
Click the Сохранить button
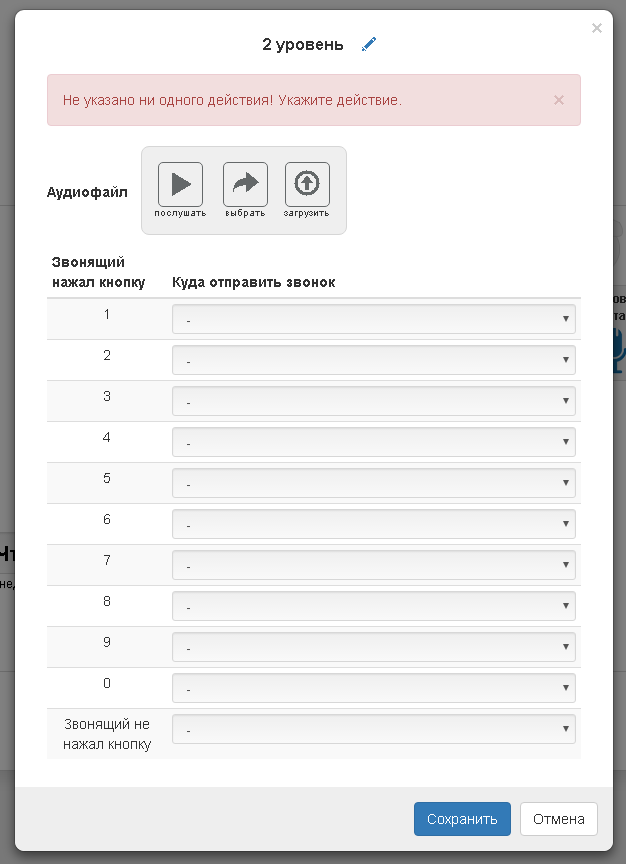462,819
